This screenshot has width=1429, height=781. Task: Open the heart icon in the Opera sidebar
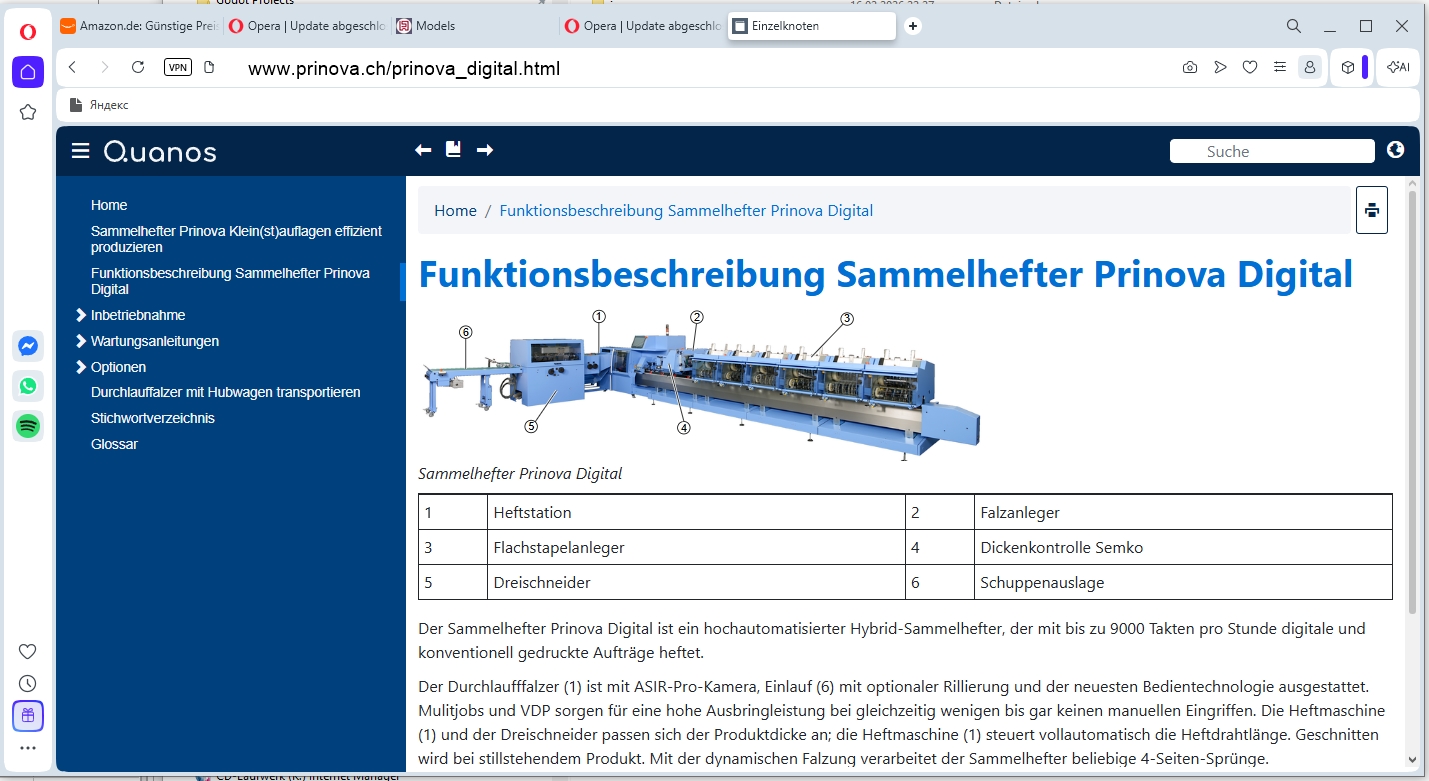(x=28, y=652)
